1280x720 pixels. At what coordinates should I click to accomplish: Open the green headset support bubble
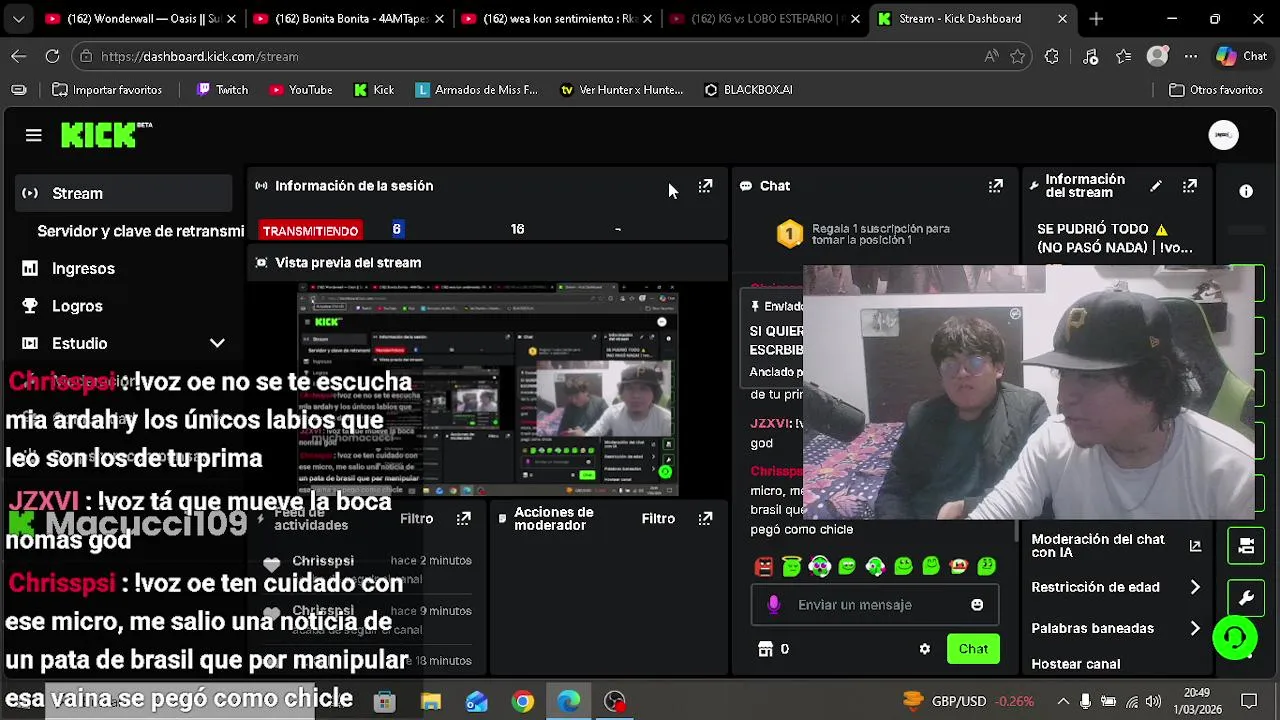(1235, 637)
